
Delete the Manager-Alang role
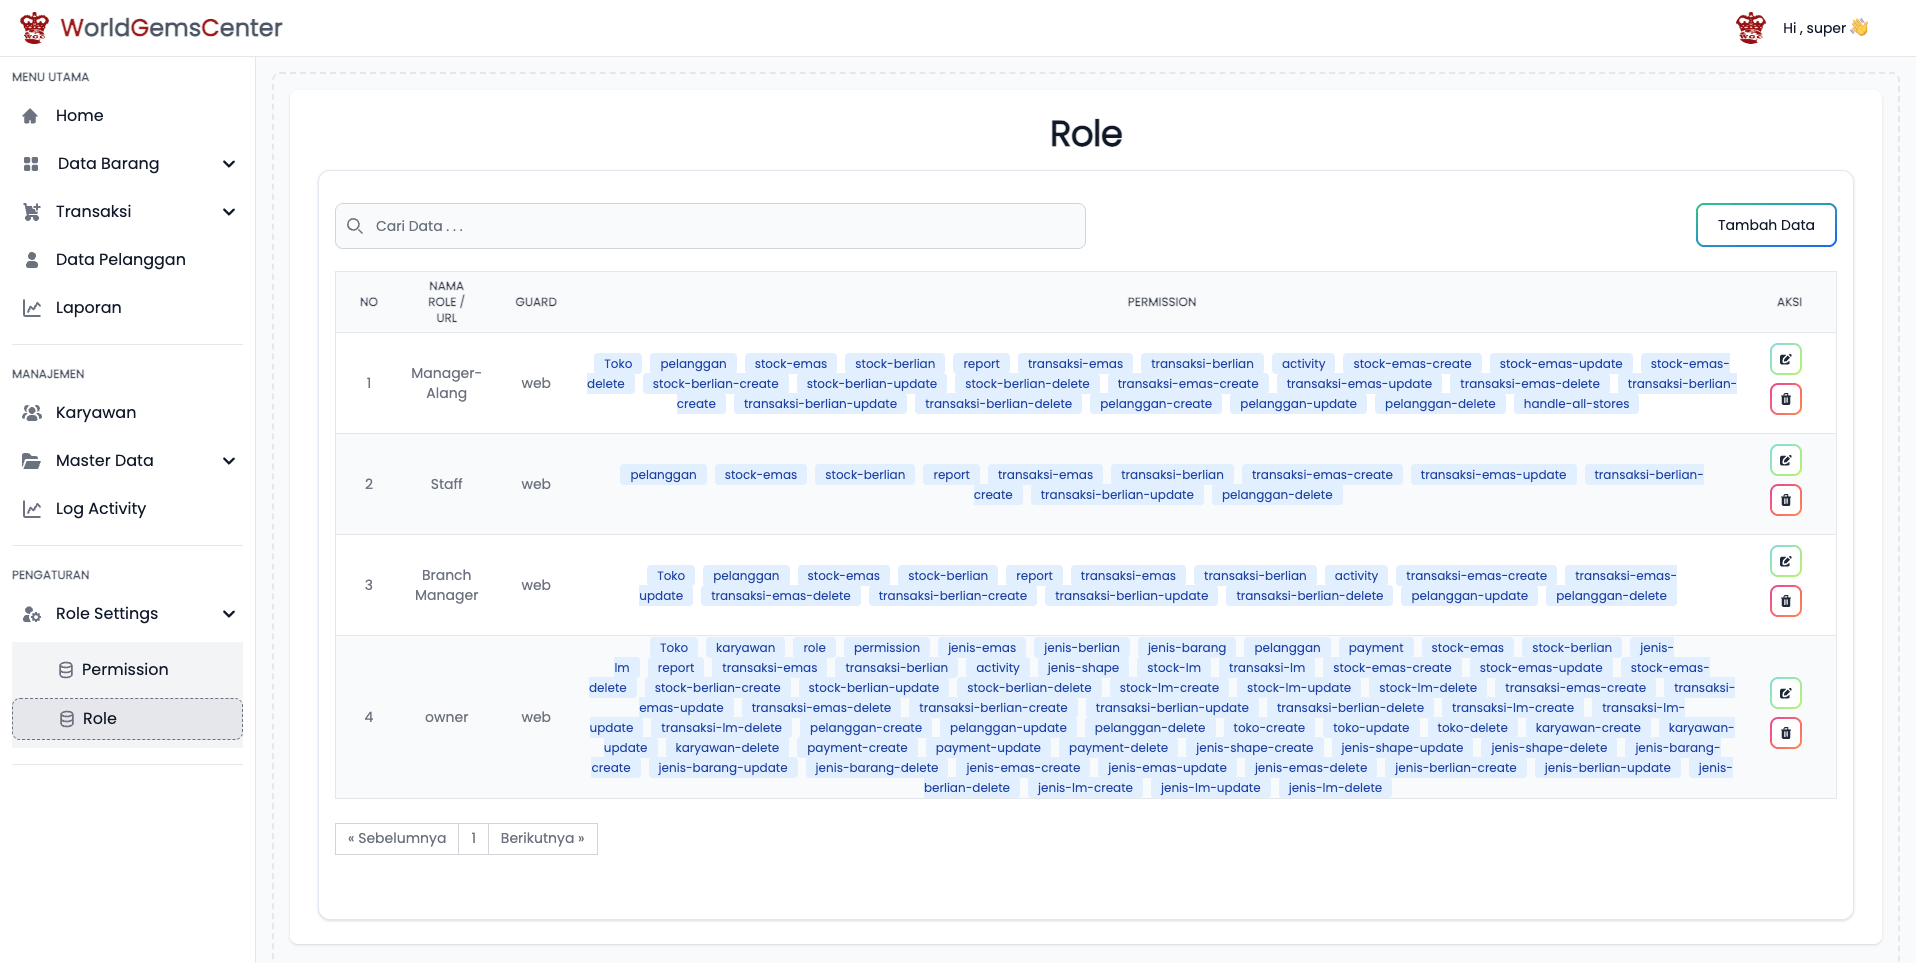(x=1786, y=399)
